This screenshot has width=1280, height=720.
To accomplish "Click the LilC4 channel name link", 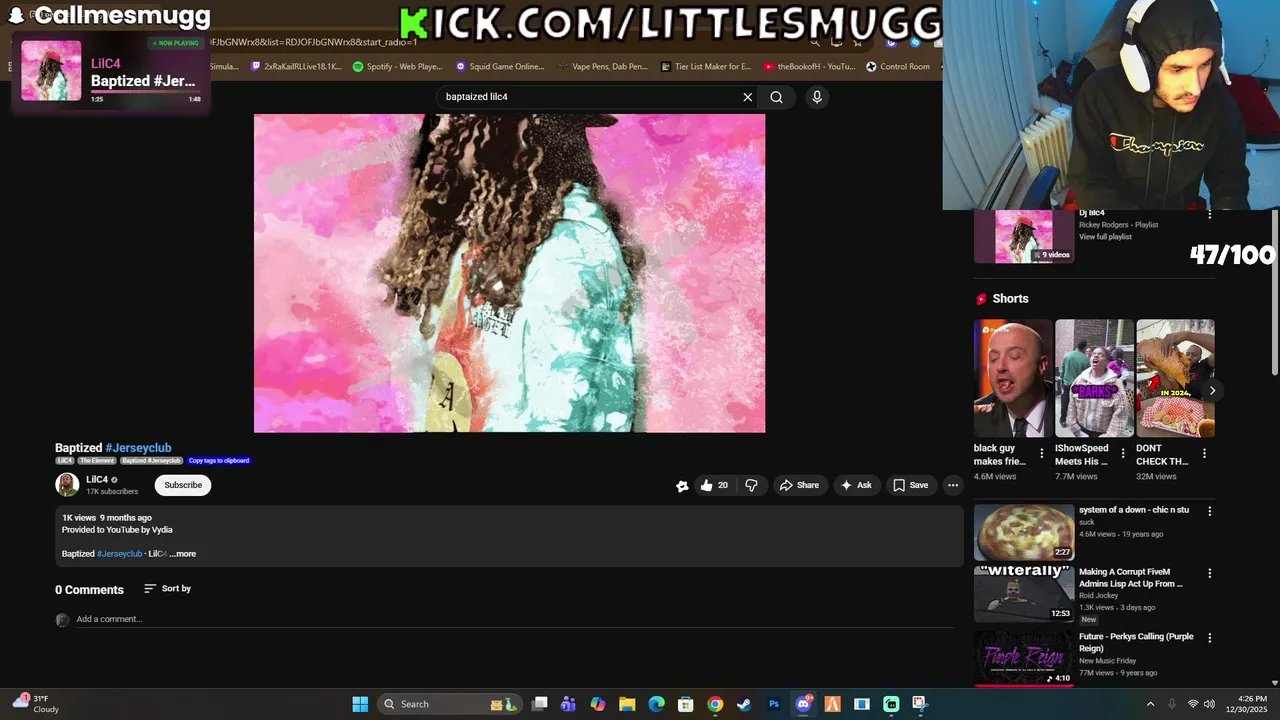I will (x=97, y=480).
